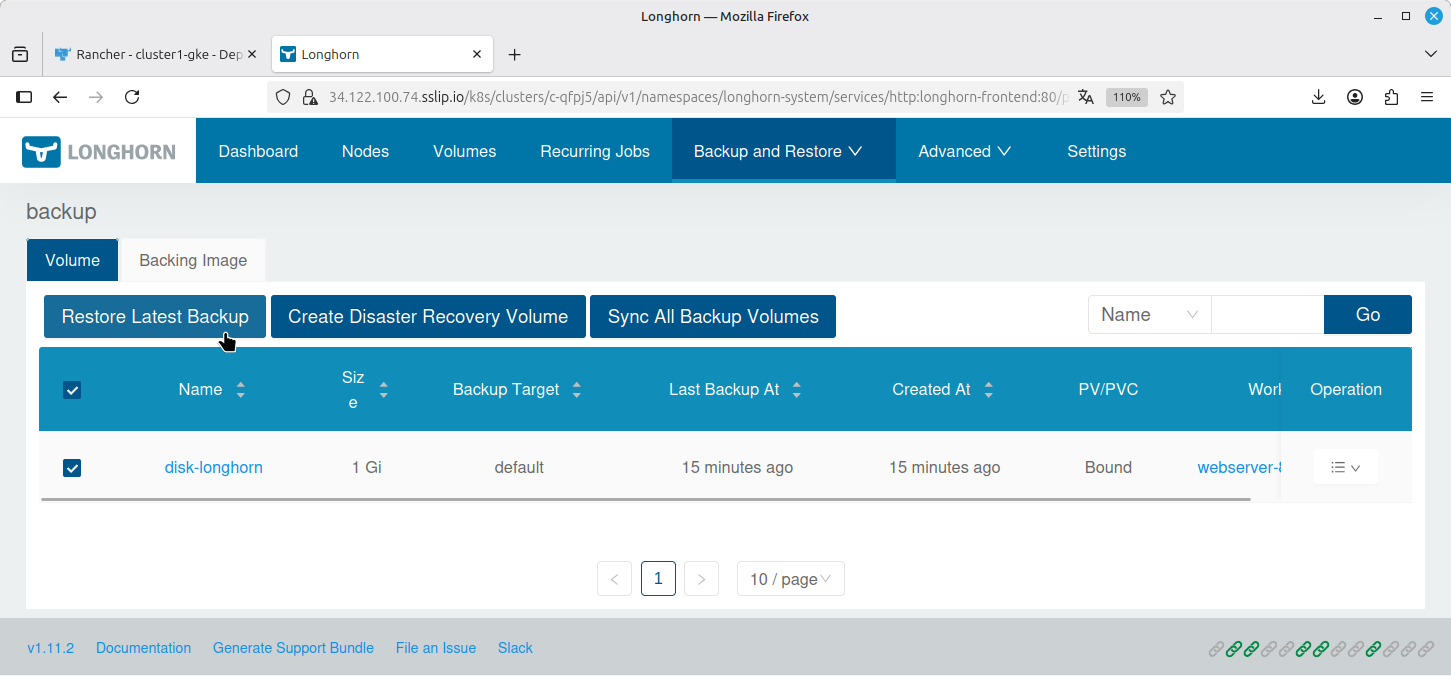
Task: Change the 10 / page size dropdown
Action: pyautogui.click(x=790, y=579)
